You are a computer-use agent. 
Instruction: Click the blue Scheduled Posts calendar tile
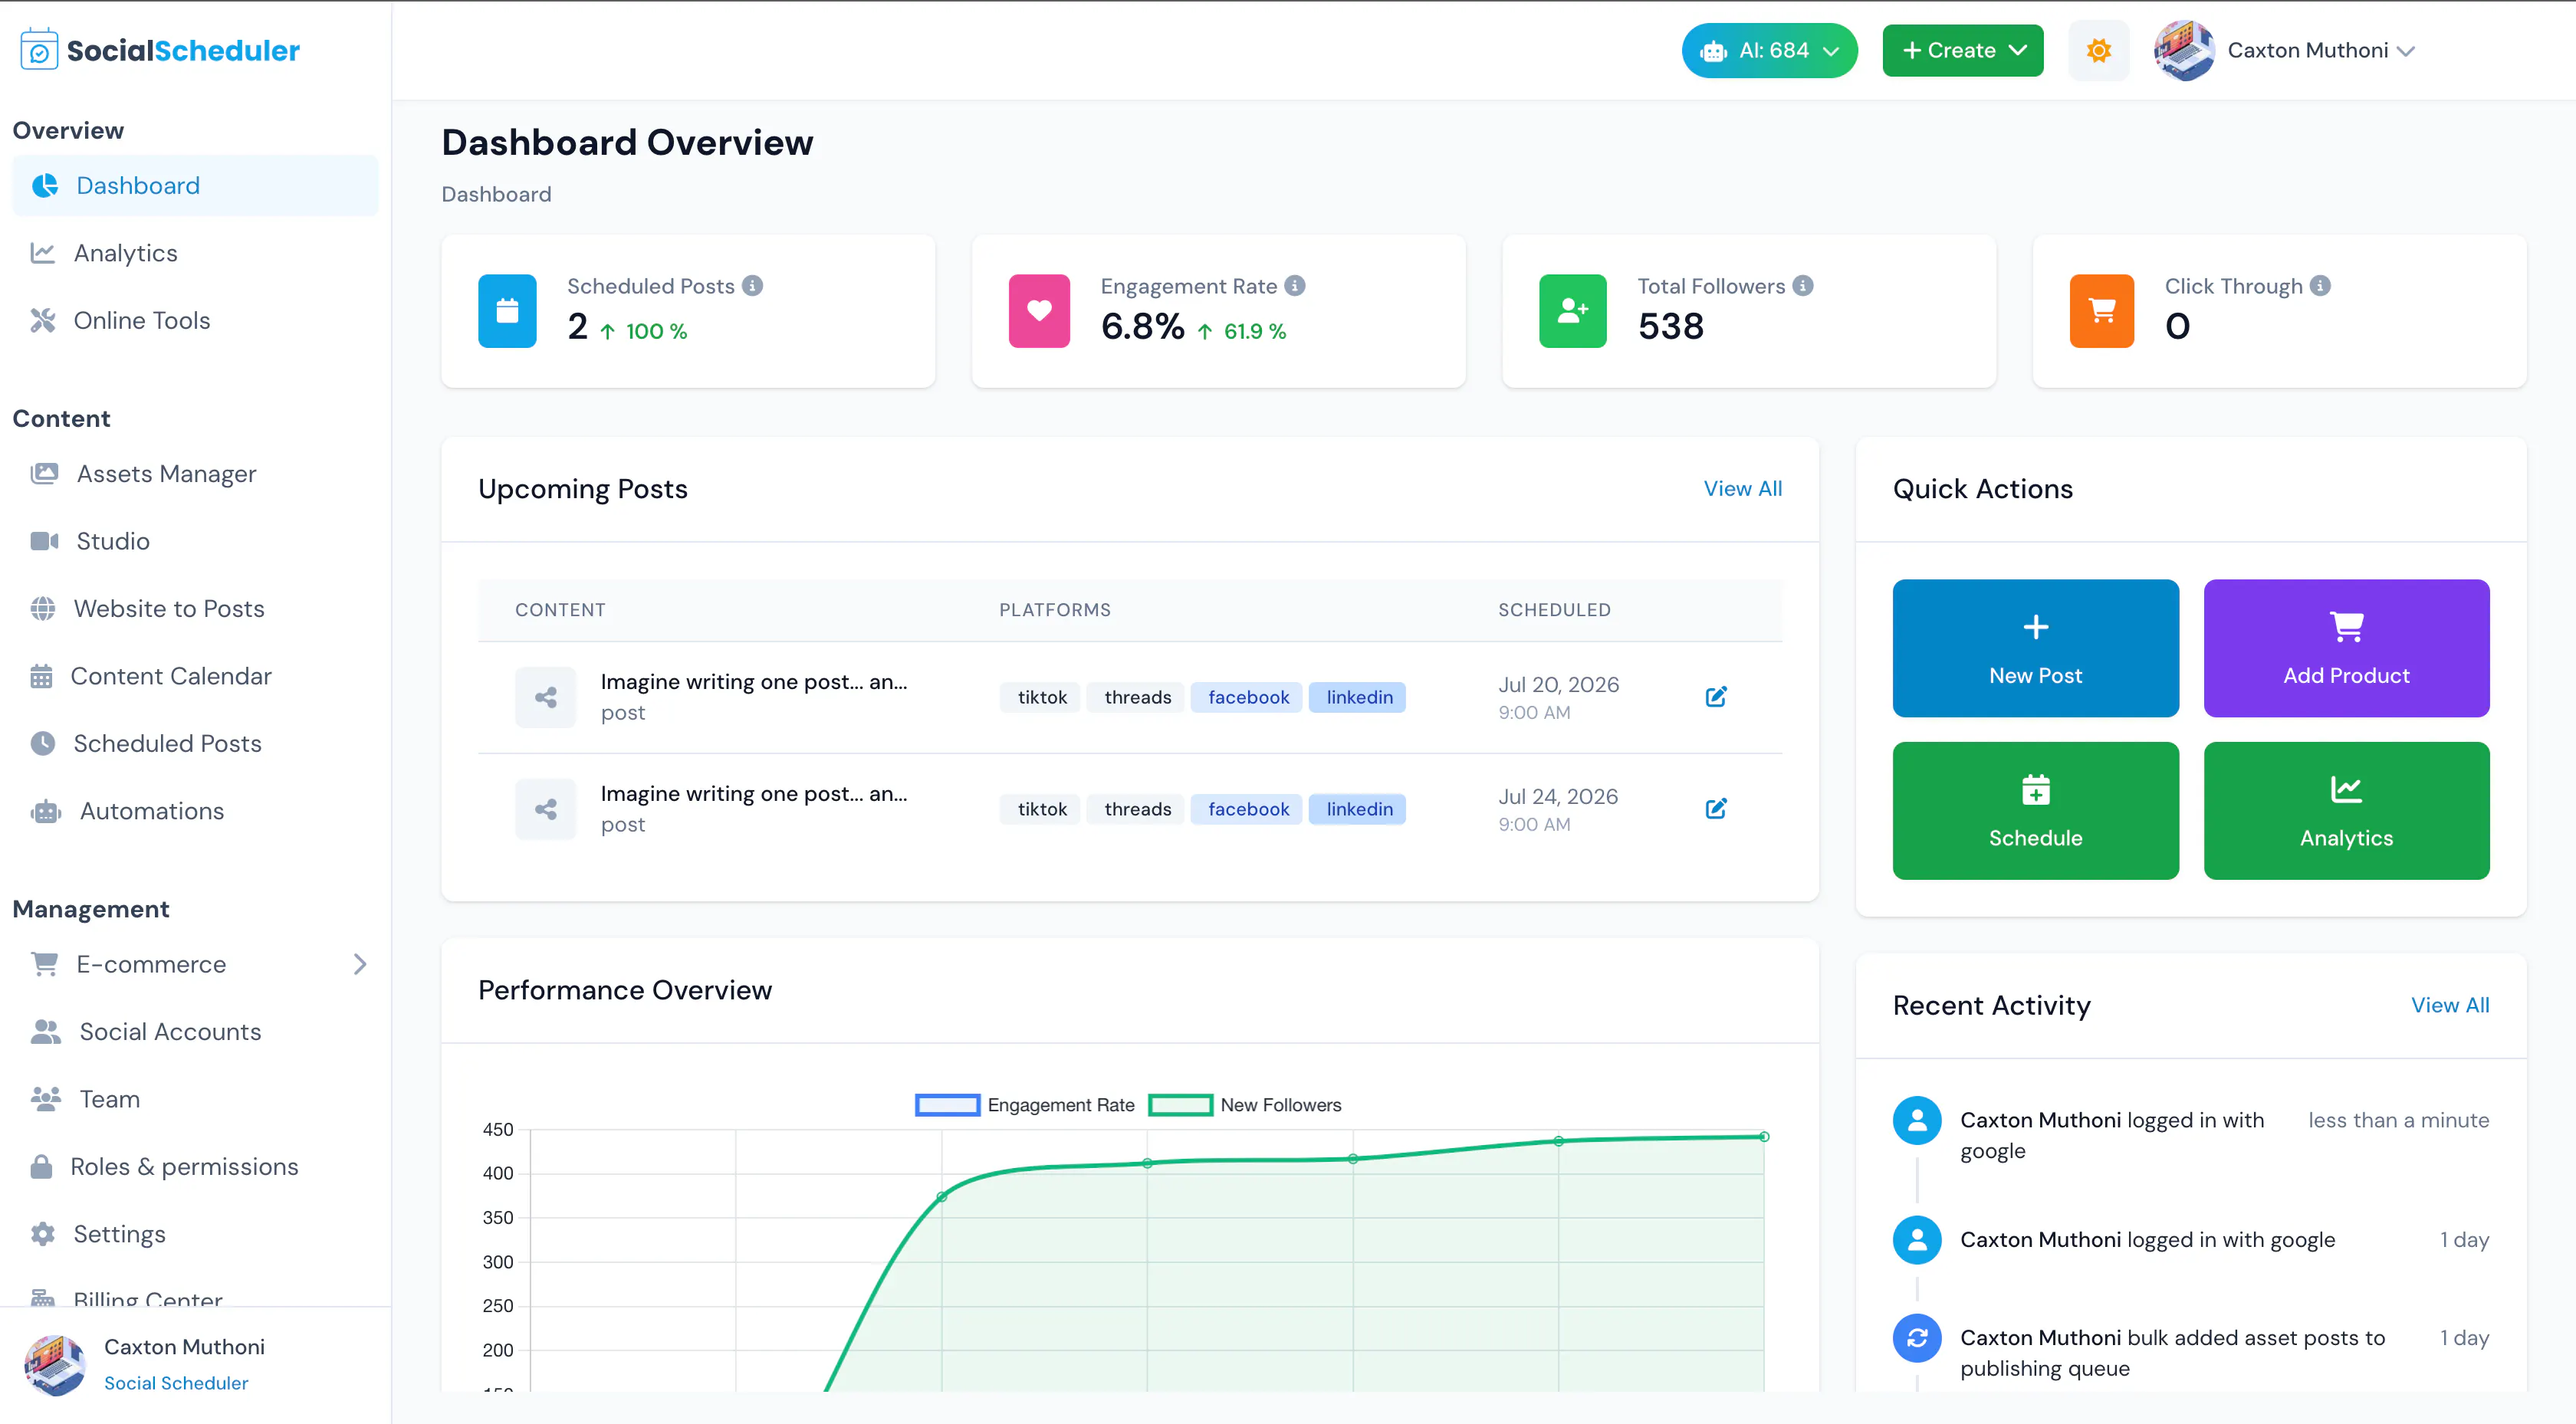pyautogui.click(x=507, y=311)
